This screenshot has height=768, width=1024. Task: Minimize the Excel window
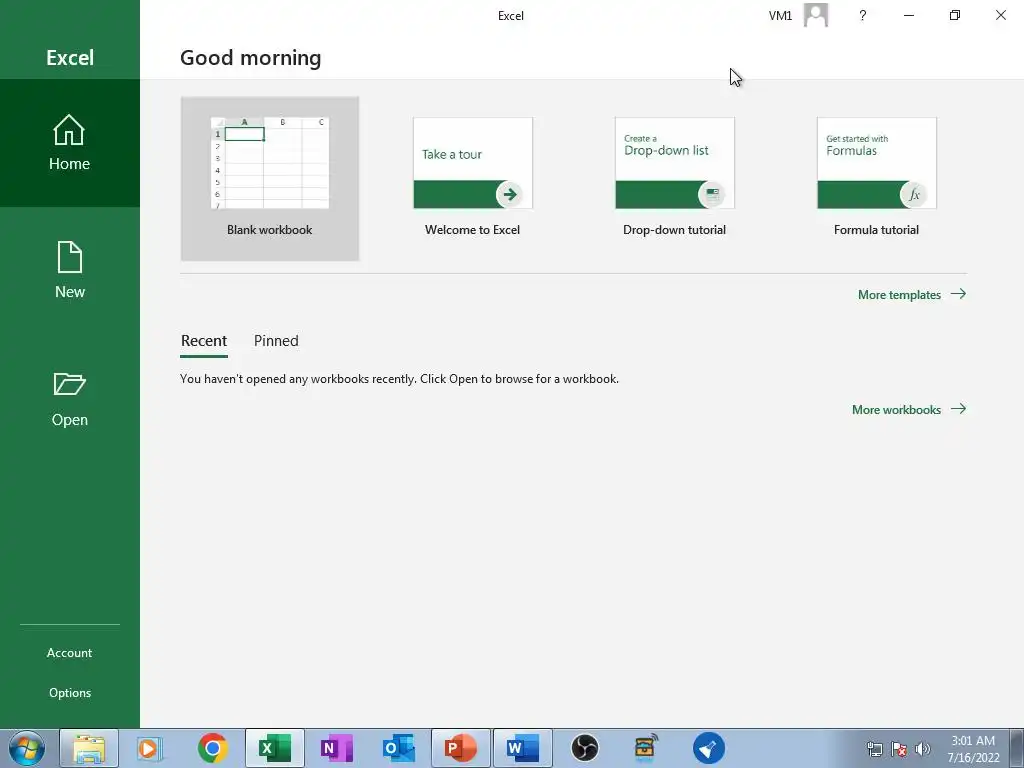[908, 15]
